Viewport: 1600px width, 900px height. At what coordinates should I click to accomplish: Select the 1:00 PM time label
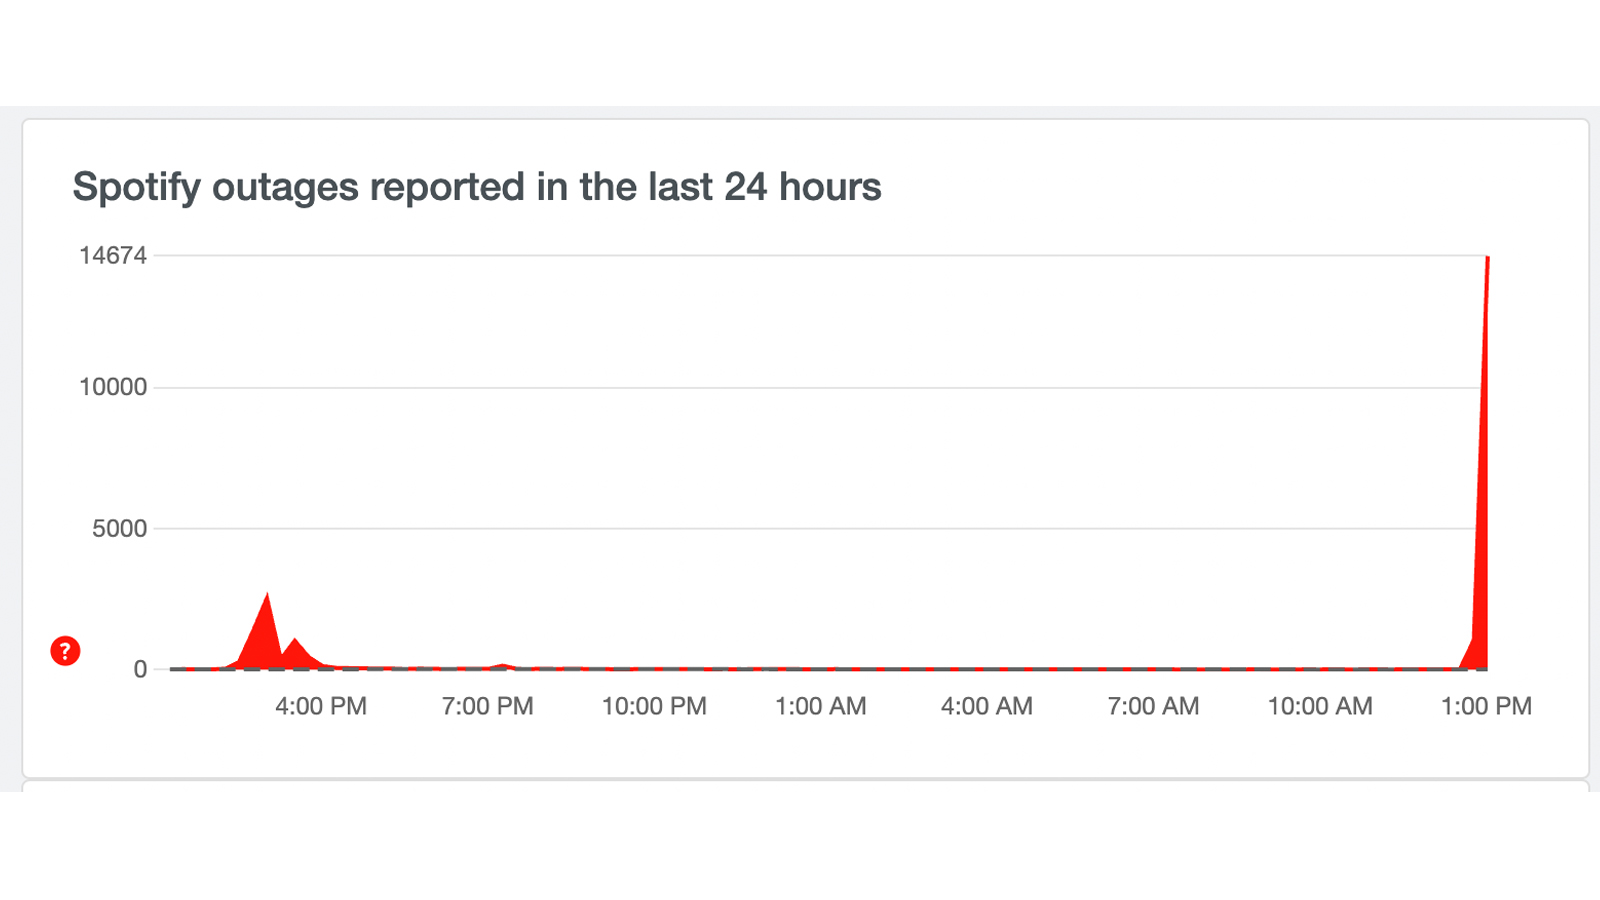pyautogui.click(x=1486, y=706)
